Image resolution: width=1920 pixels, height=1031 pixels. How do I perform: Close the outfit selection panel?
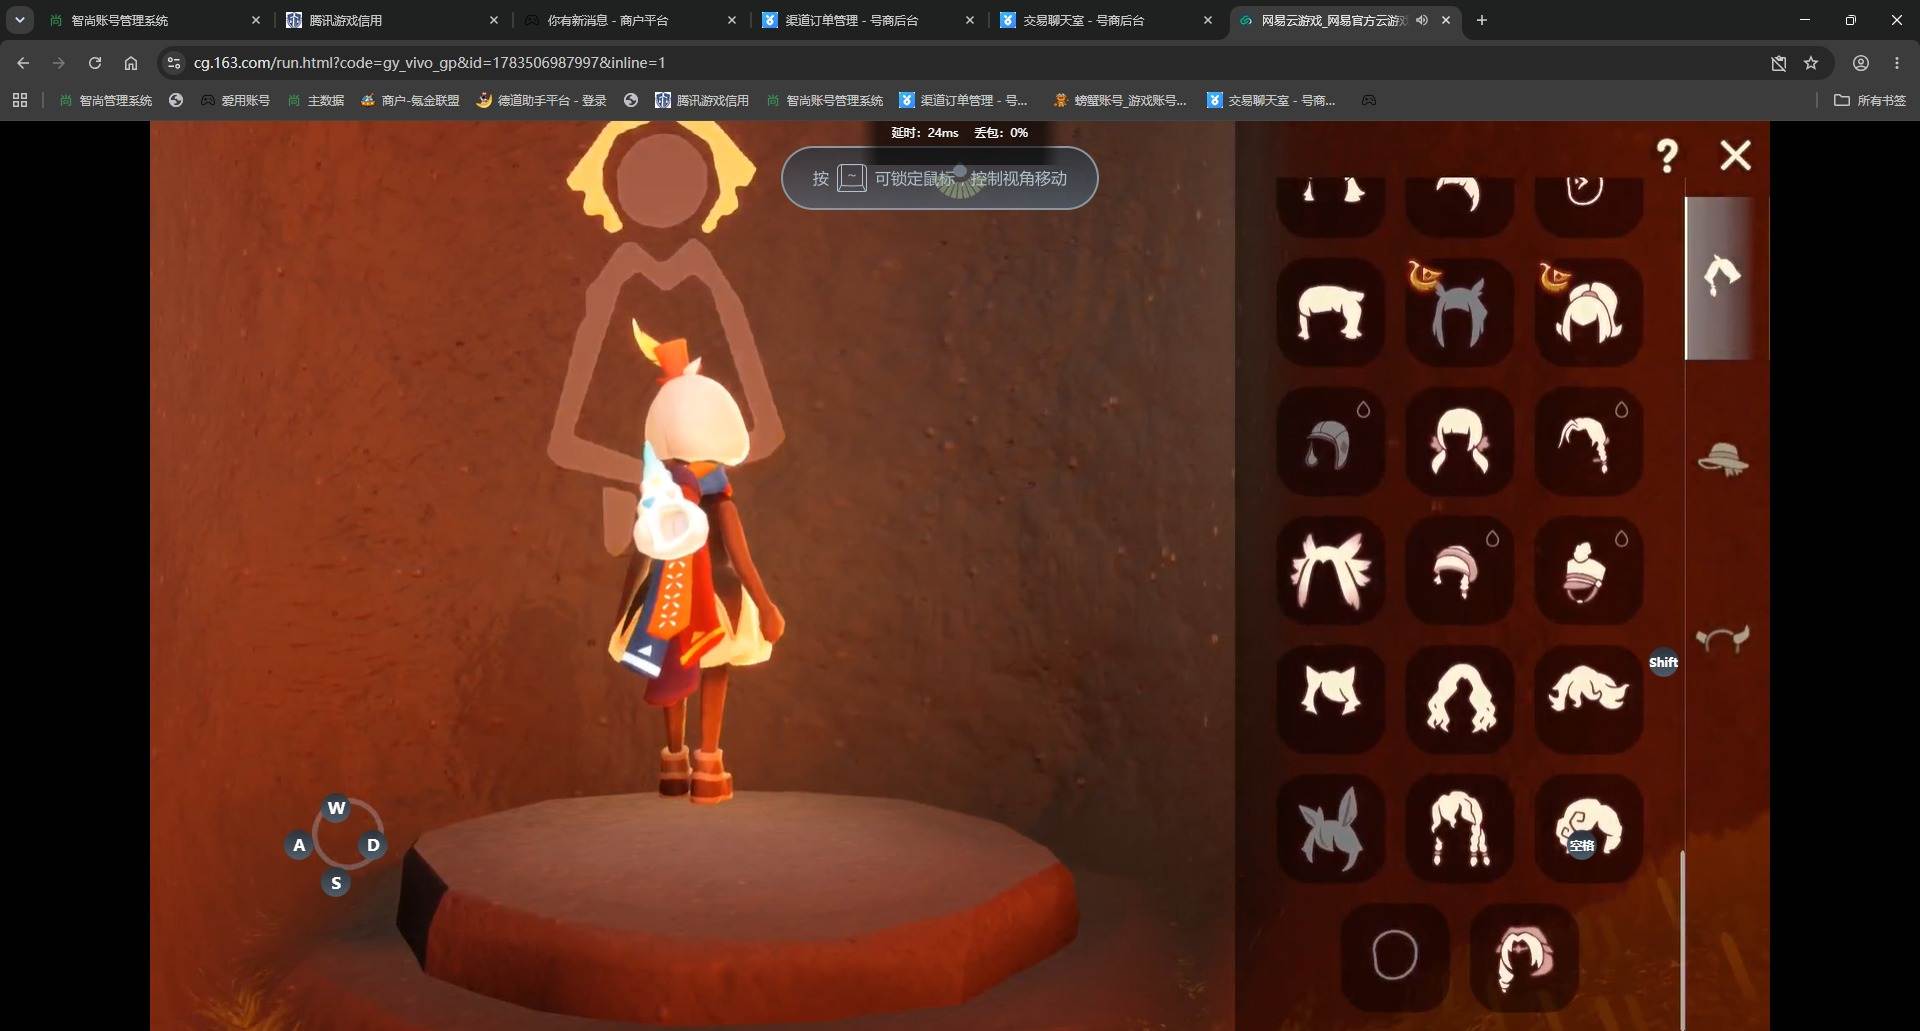(1736, 155)
